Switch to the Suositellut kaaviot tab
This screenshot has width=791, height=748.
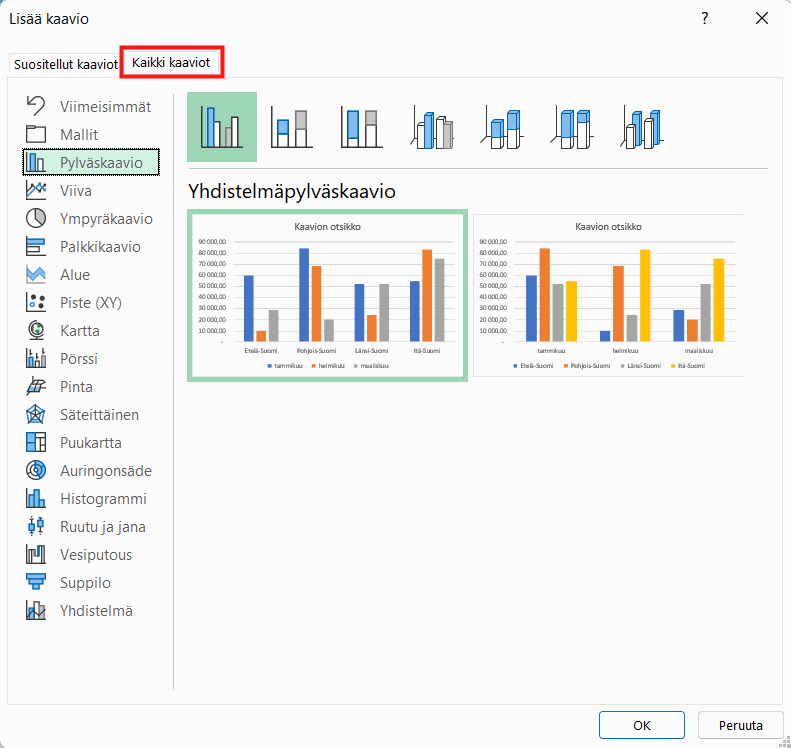tap(65, 64)
